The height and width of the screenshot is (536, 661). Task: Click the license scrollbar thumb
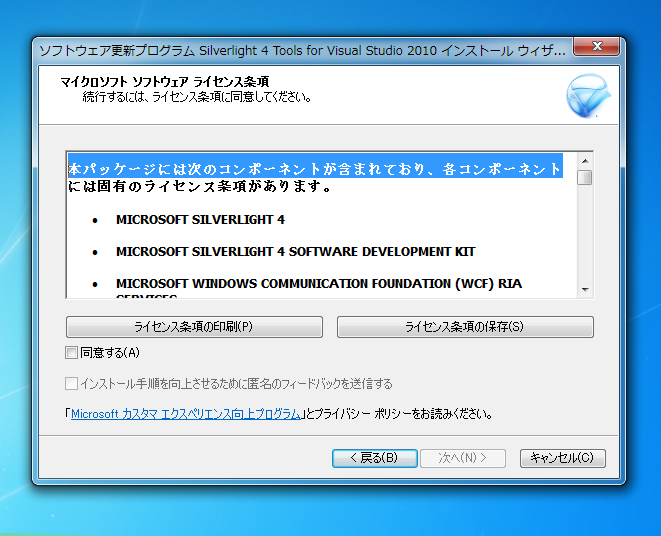pyautogui.click(x=585, y=177)
